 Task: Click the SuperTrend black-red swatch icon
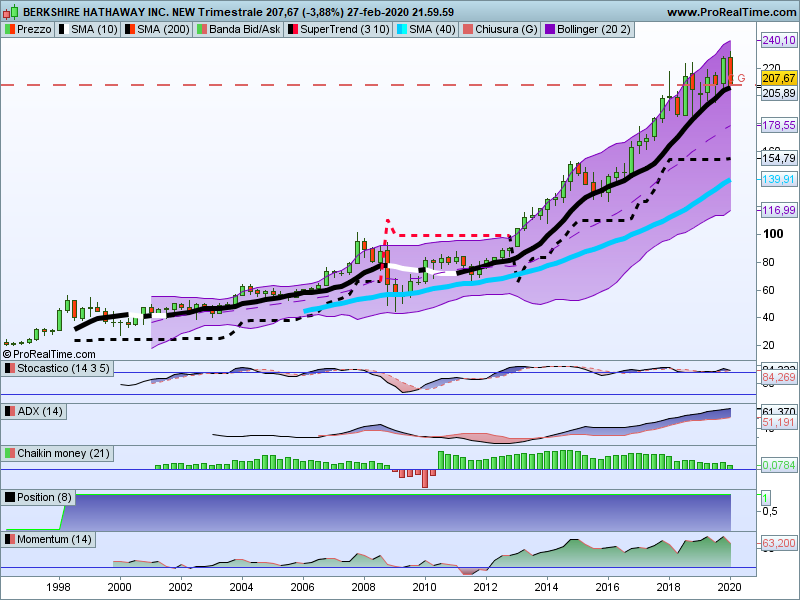coord(293,30)
